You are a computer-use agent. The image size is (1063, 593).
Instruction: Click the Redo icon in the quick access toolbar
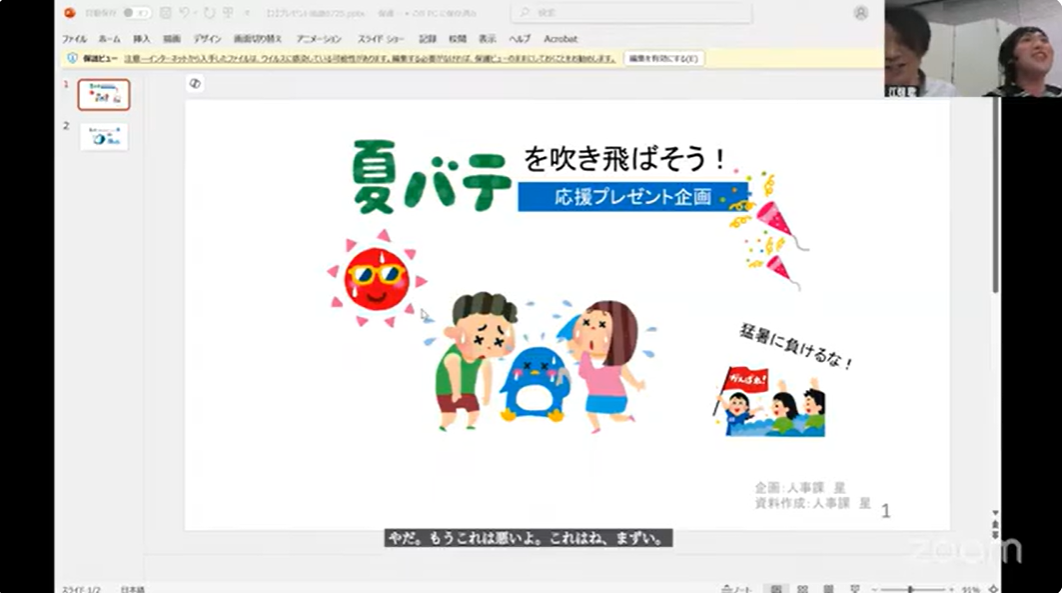209,13
